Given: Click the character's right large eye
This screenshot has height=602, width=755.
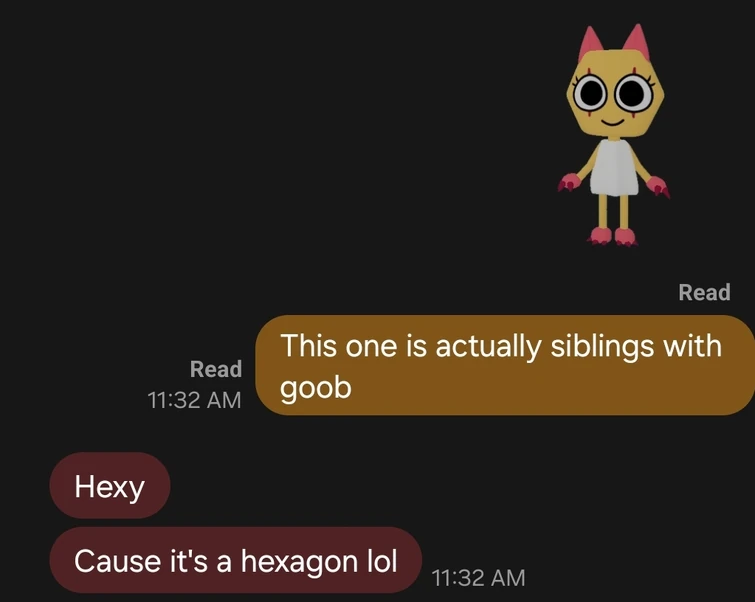Looking at the screenshot, I should (635, 92).
